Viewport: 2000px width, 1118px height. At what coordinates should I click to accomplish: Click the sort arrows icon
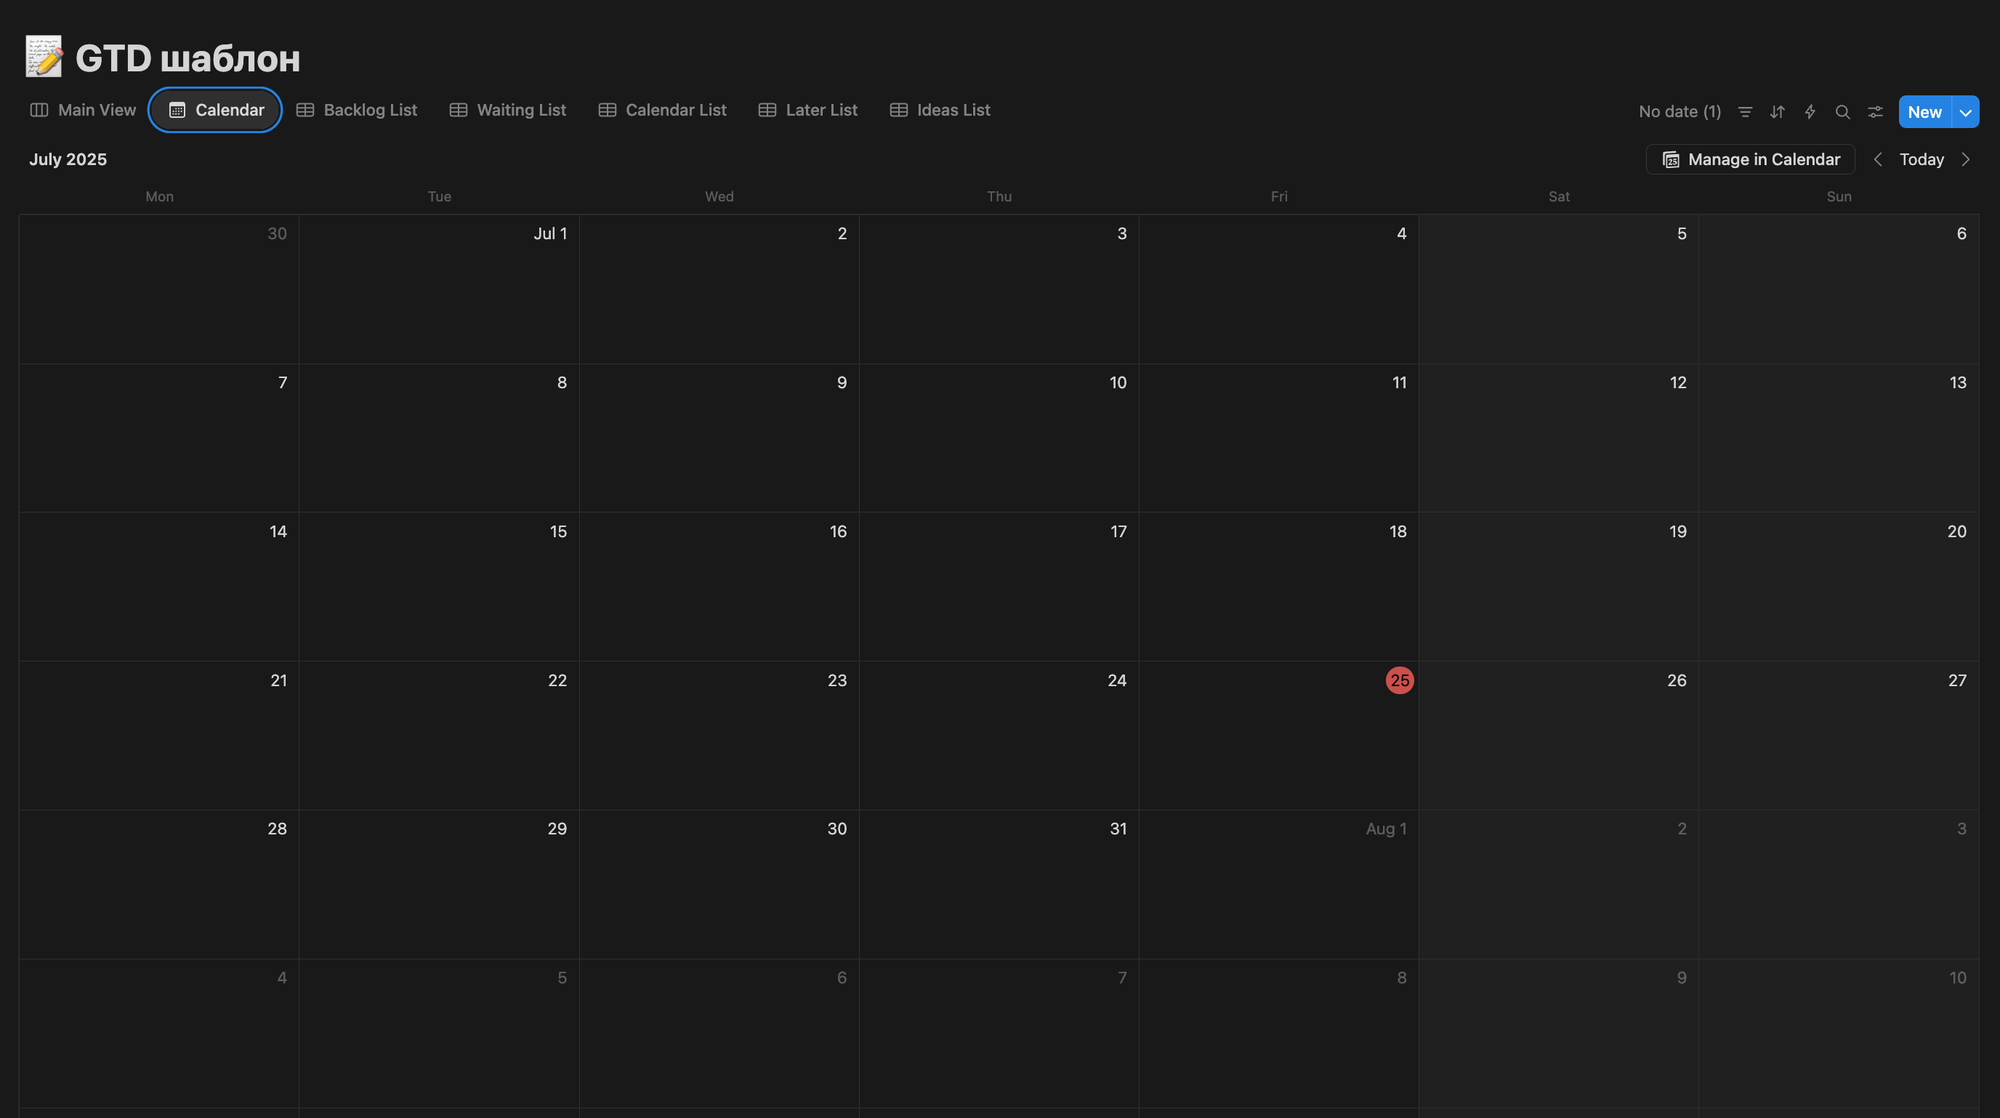(x=1777, y=112)
